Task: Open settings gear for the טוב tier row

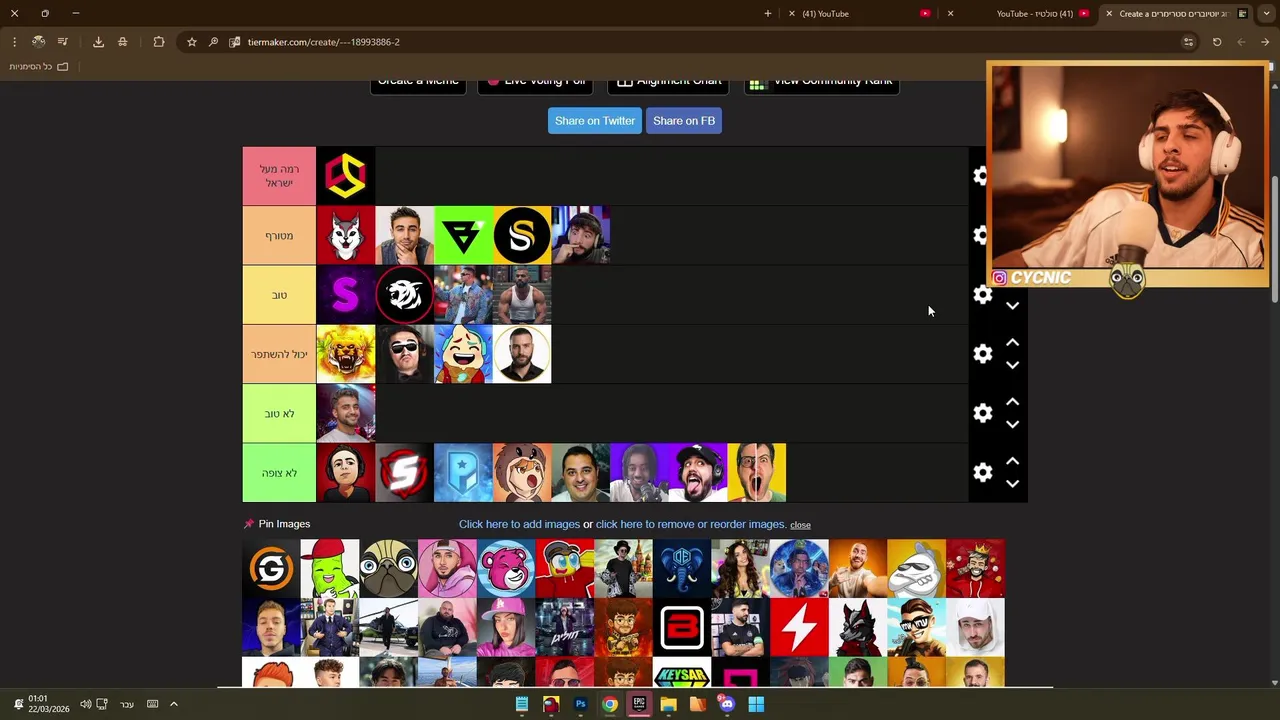Action: click(982, 294)
